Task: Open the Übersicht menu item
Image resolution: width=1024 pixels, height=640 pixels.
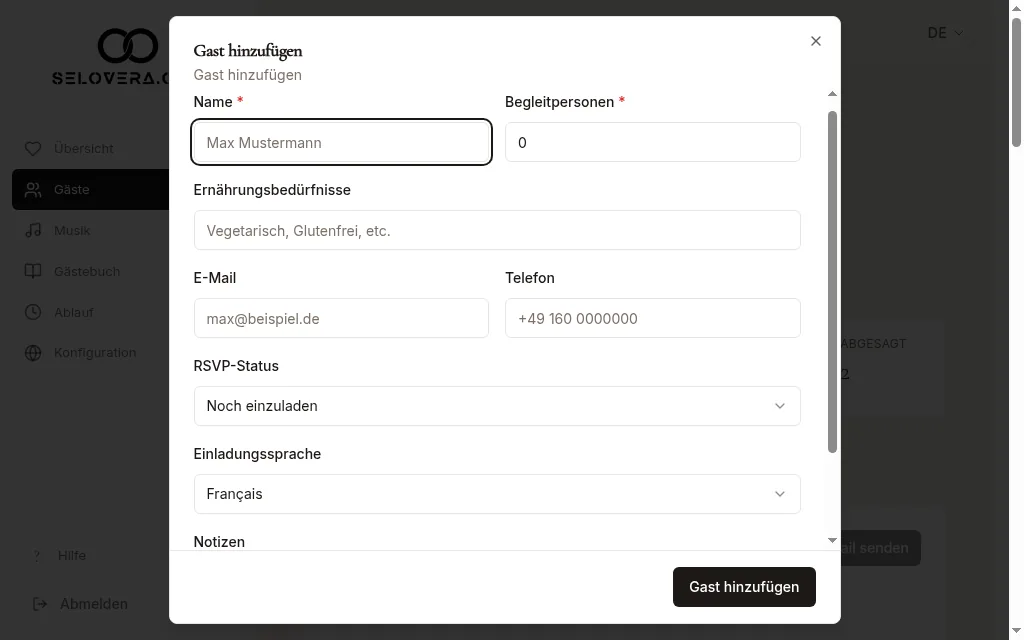Action: pyautogui.click(x=90, y=148)
